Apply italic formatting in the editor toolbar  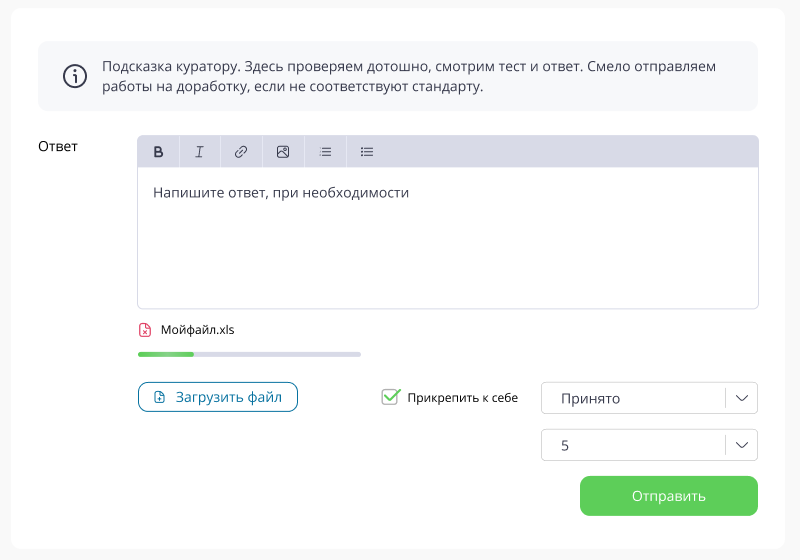tap(199, 151)
